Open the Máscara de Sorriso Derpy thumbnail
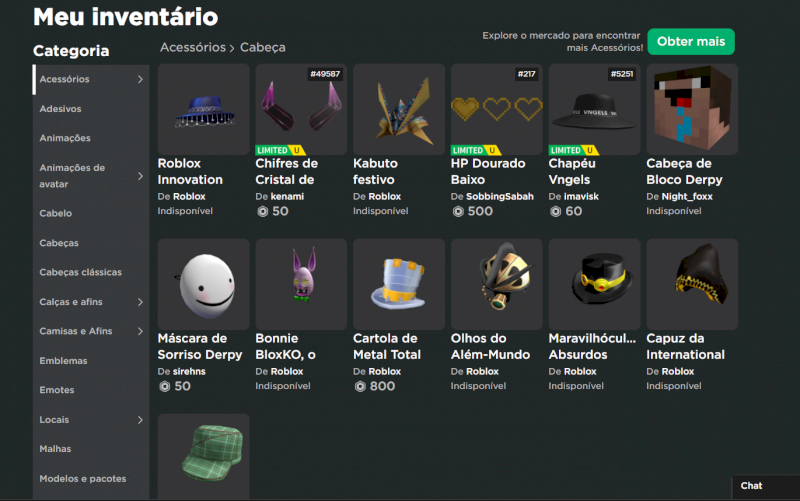The width and height of the screenshot is (800, 501). [203, 284]
